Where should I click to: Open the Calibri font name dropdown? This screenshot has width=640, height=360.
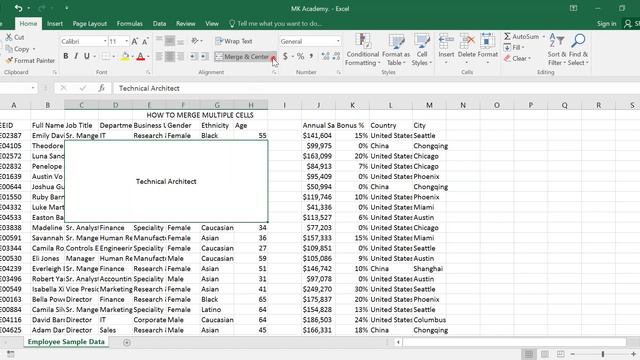coord(105,41)
